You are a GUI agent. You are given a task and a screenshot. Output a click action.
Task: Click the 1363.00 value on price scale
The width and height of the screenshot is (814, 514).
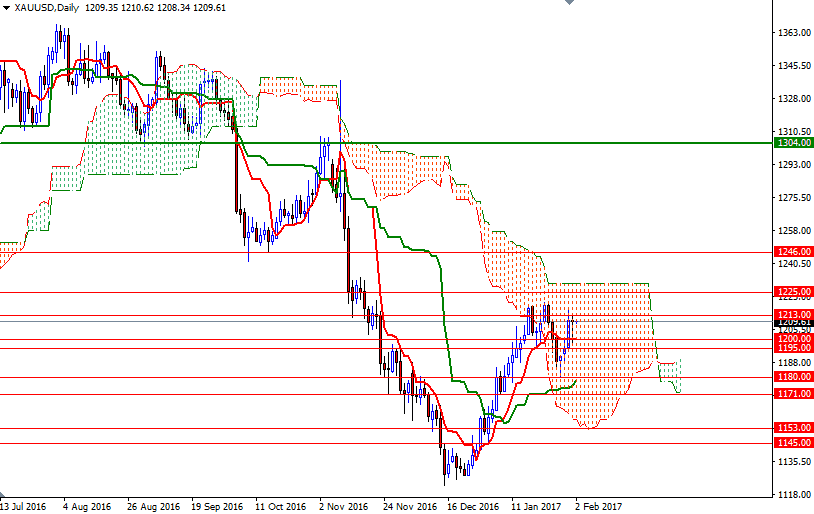pos(793,33)
